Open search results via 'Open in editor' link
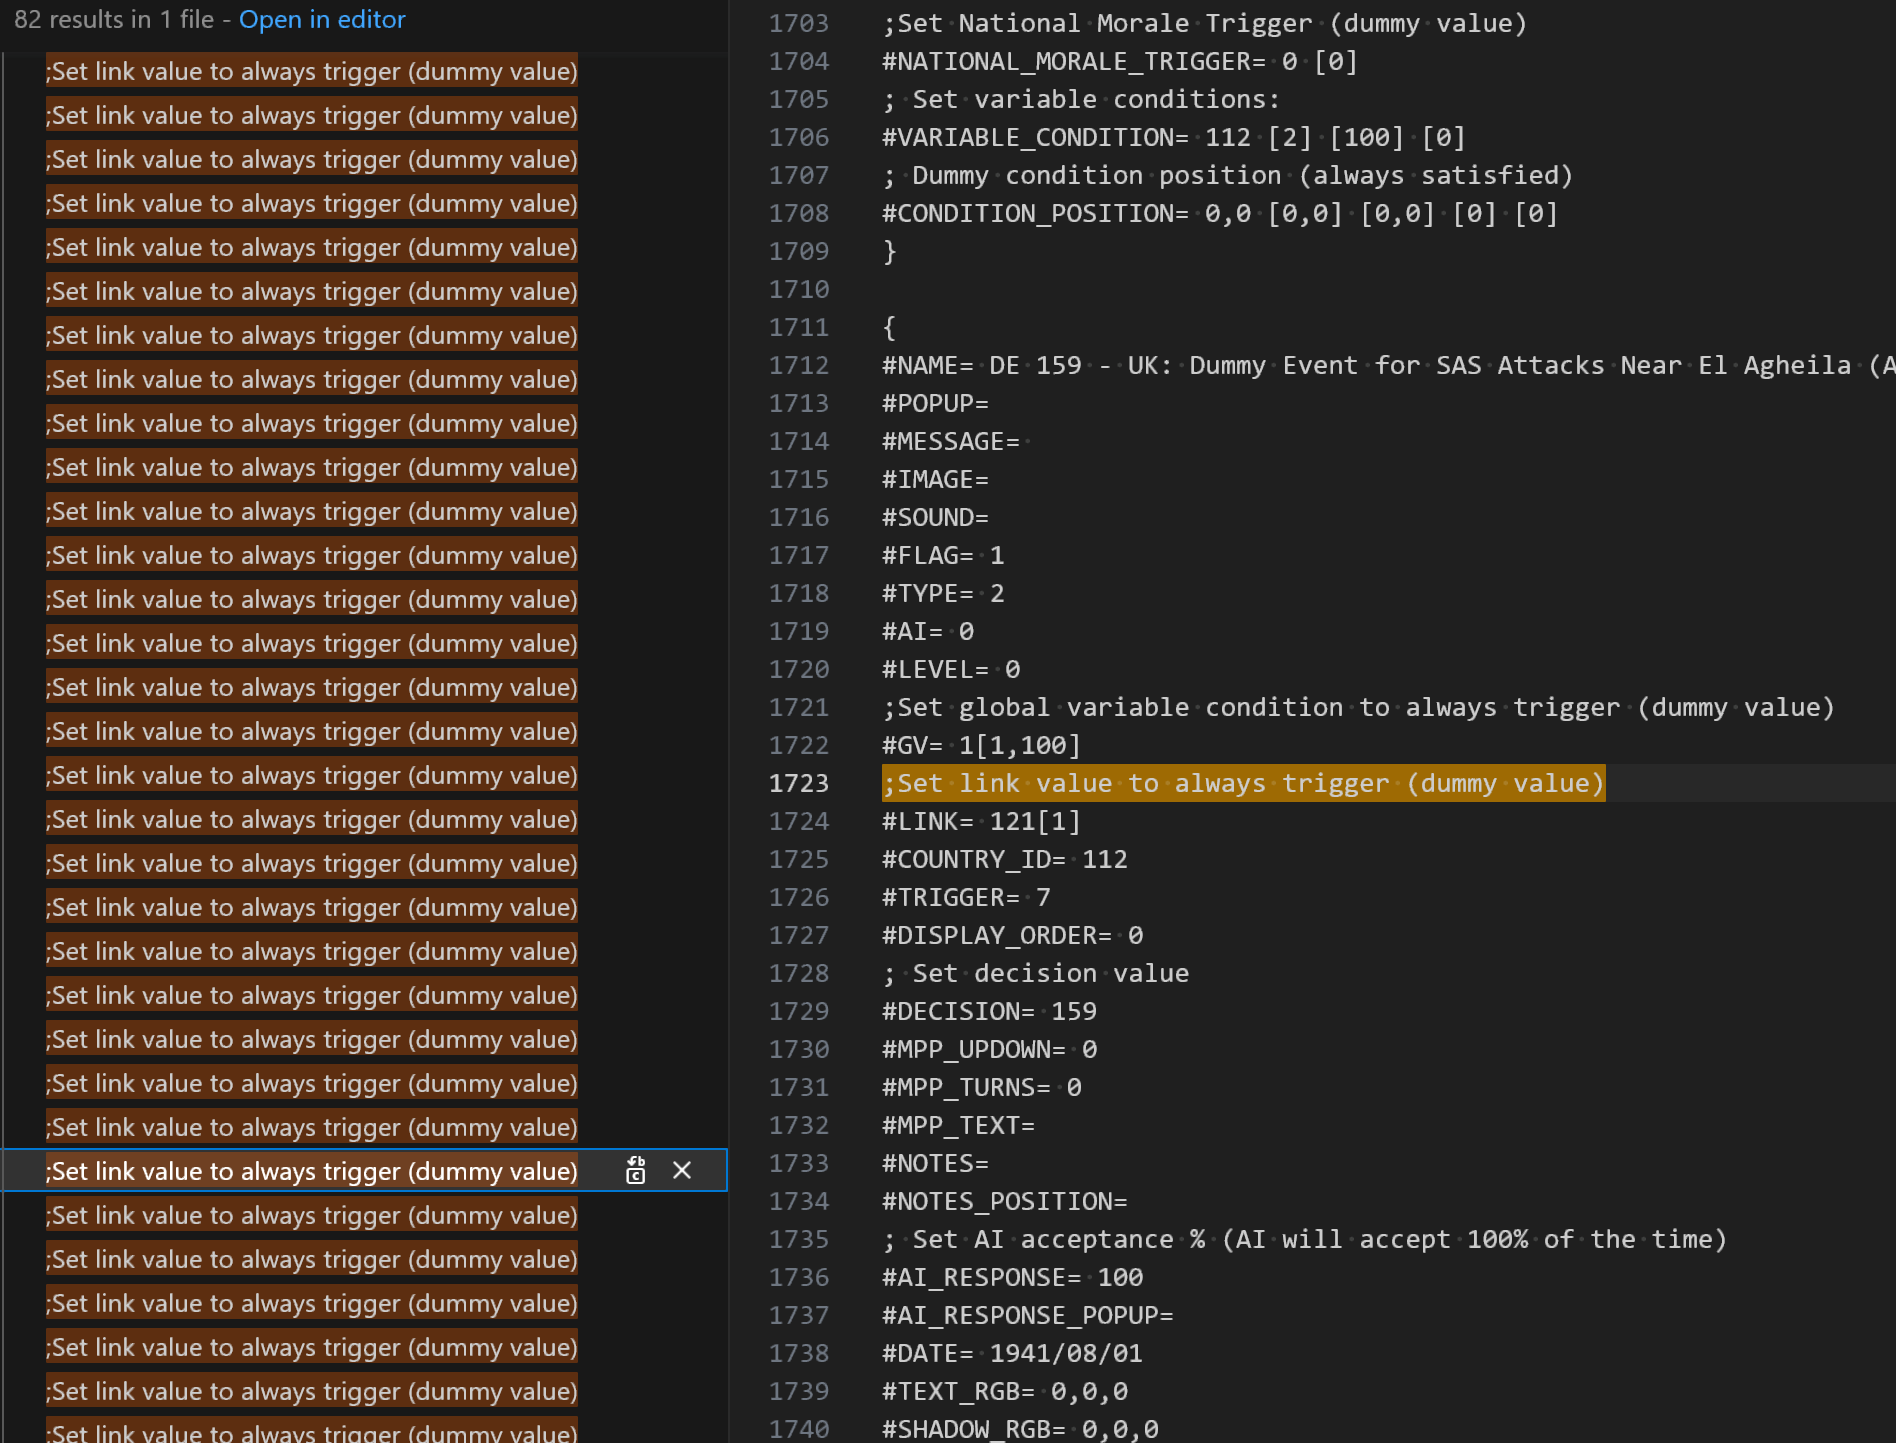This screenshot has width=1896, height=1443. point(322,19)
